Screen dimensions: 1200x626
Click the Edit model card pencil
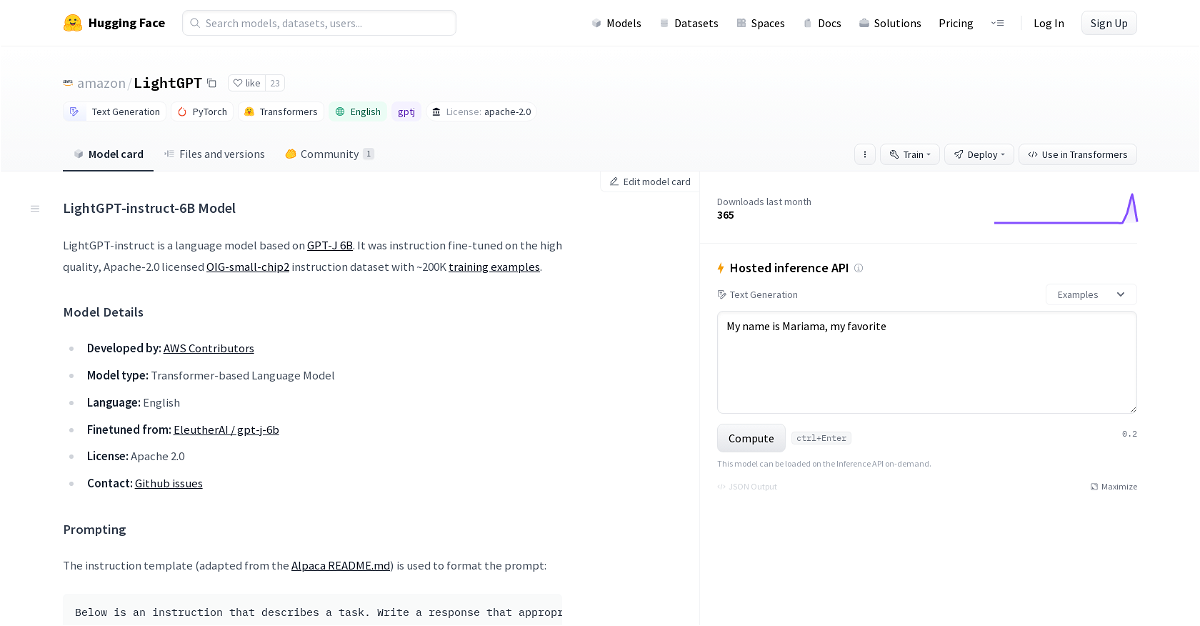pos(614,182)
